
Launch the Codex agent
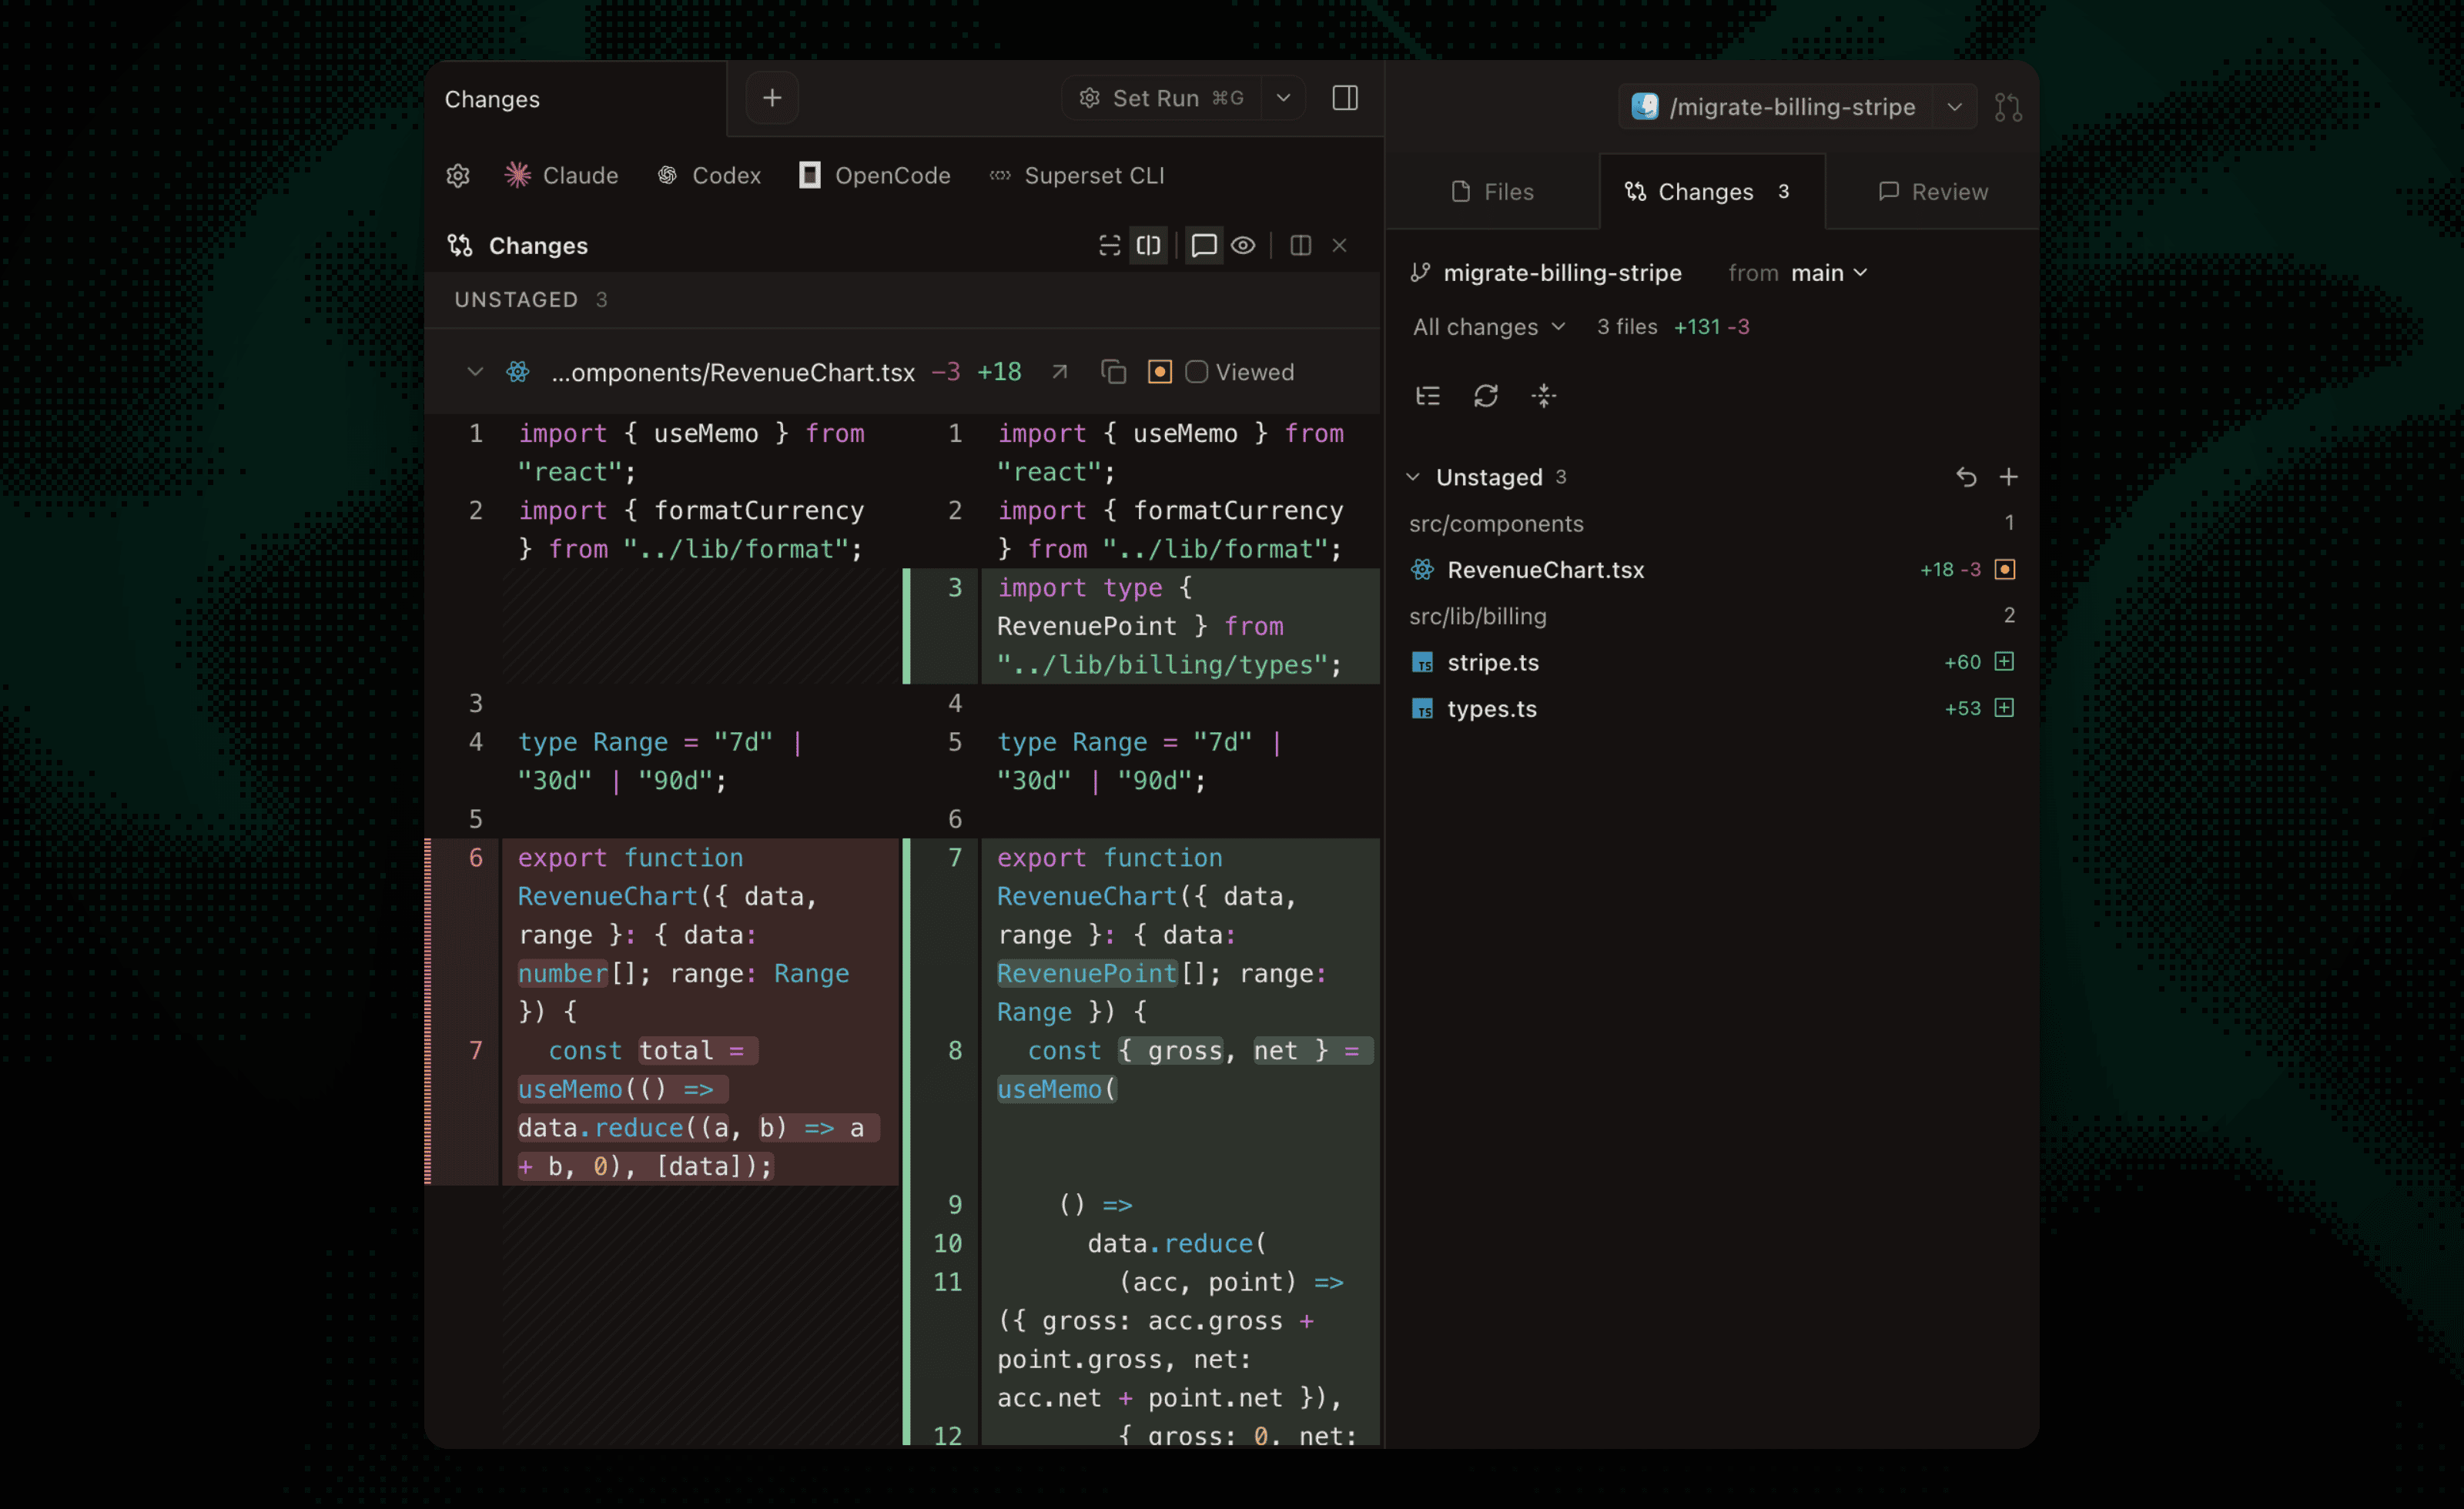pos(709,176)
